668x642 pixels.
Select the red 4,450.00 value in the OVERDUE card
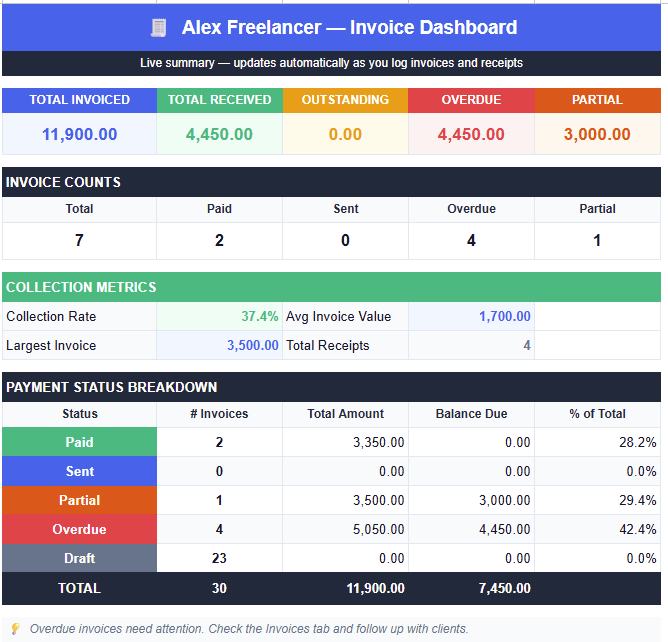[x=471, y=134]
